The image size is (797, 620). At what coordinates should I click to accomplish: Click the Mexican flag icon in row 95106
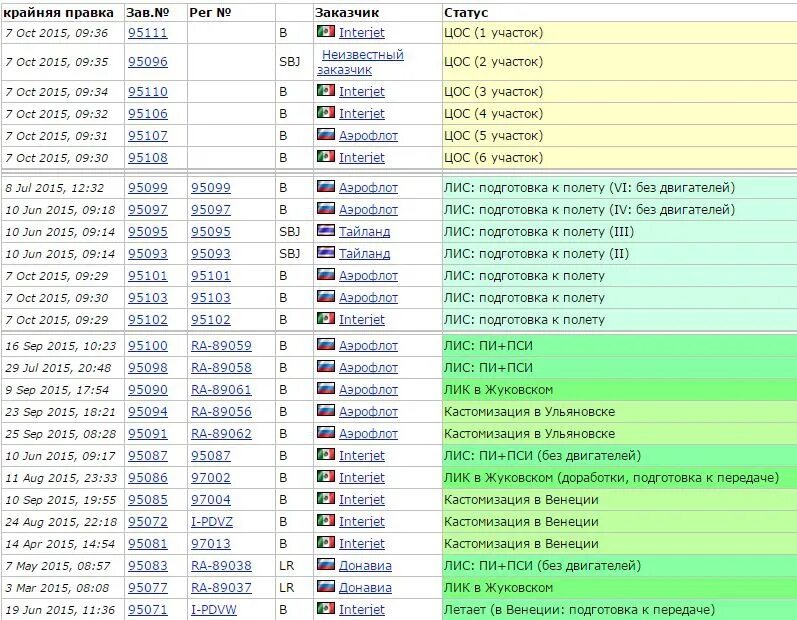[x=326, y=112]
